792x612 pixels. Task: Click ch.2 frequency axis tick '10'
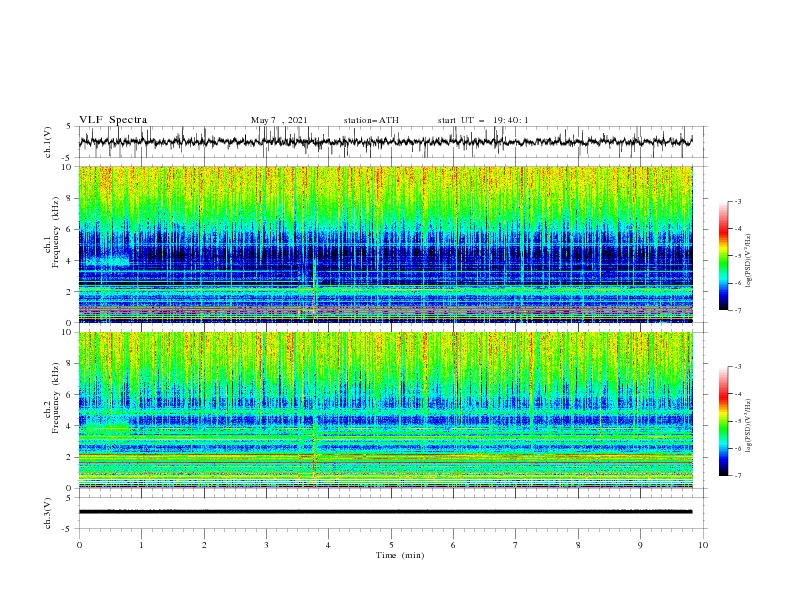(x=68, y=332)
